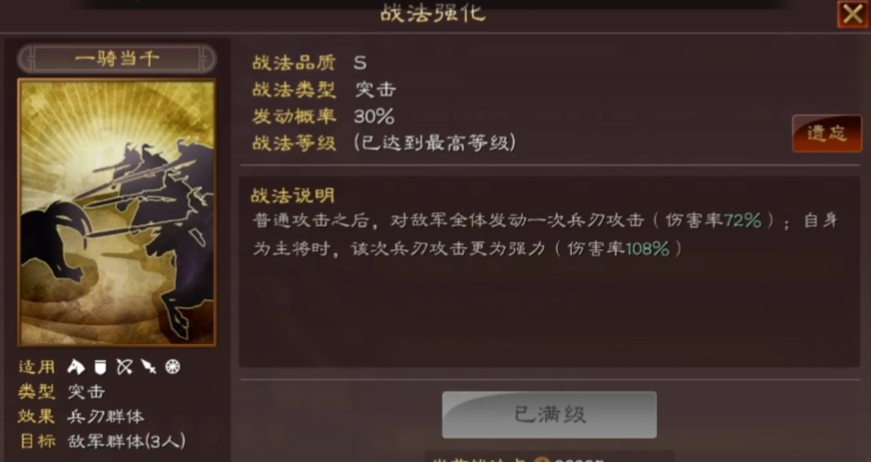Click the siege wheel troop icon
This screenshot has width=871, height=462.
tap(173, 366)
